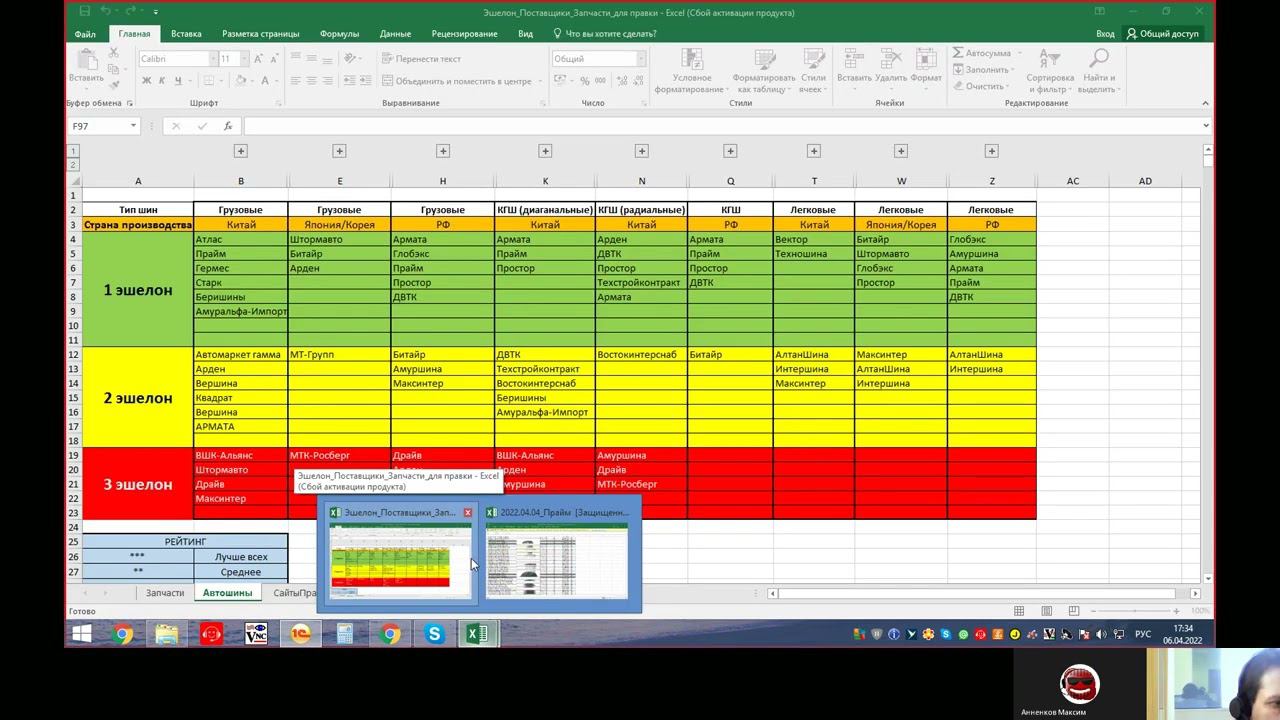The image size is (1280, 720).
Task: Expand column group above column B
Action: click(240, 151)
